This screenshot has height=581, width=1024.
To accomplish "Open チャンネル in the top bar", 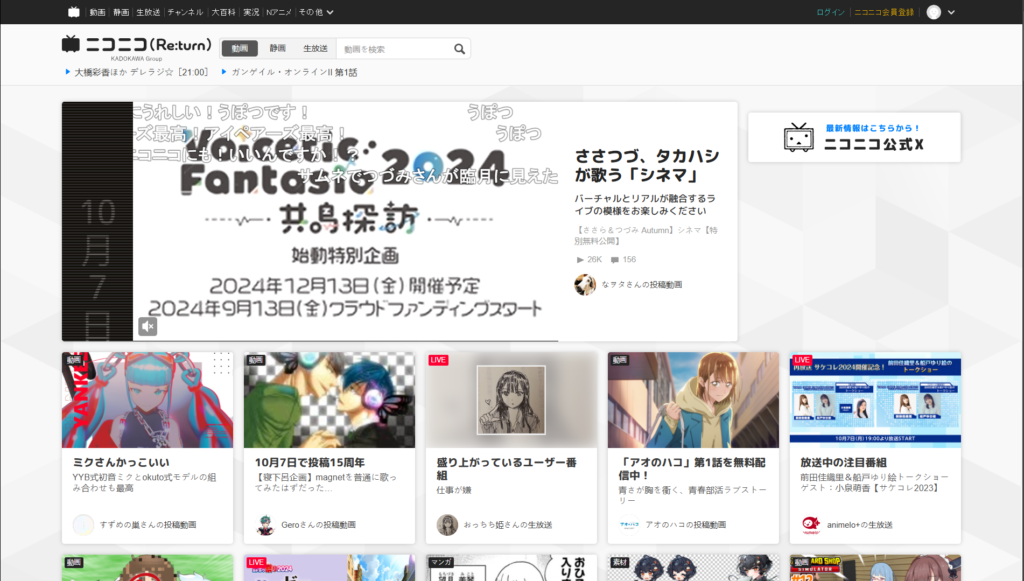I will click(185, 12).
